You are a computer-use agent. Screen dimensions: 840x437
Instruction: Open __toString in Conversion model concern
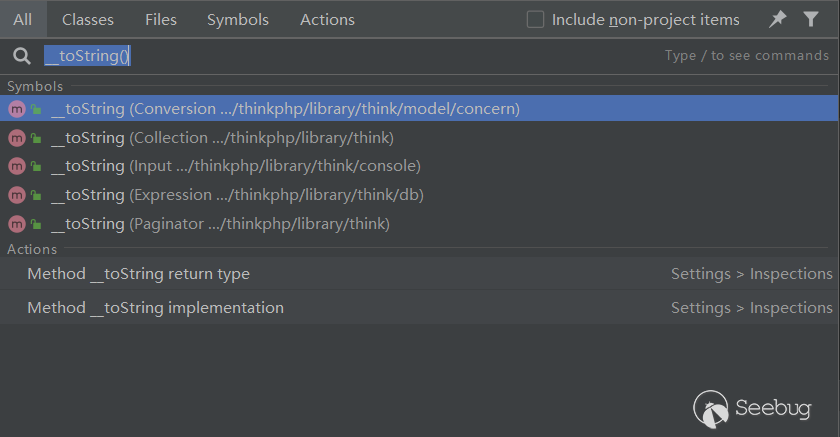click(285, 109)
